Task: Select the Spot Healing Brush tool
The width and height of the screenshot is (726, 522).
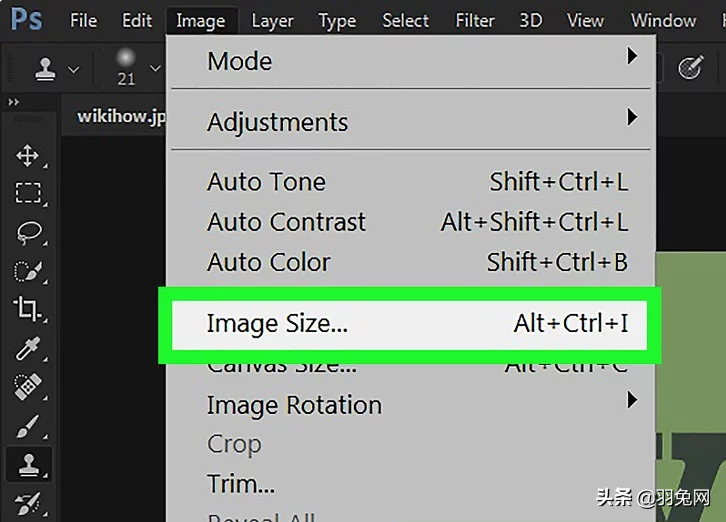Action: coord(27,387)
